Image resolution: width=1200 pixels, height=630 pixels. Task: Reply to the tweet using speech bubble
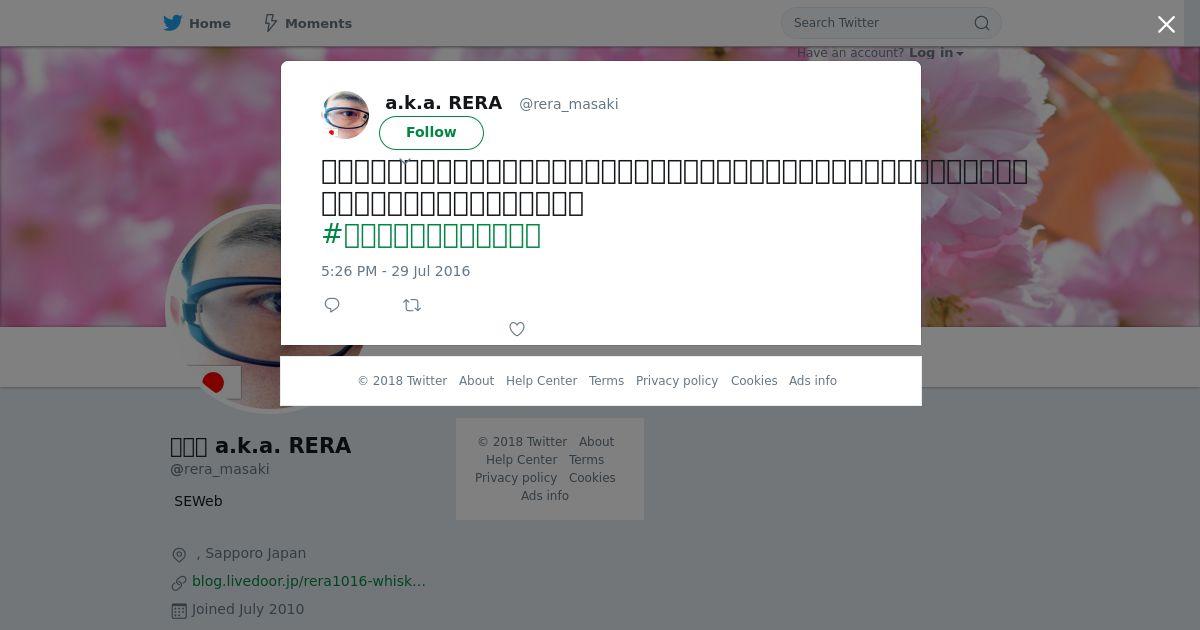332,305
